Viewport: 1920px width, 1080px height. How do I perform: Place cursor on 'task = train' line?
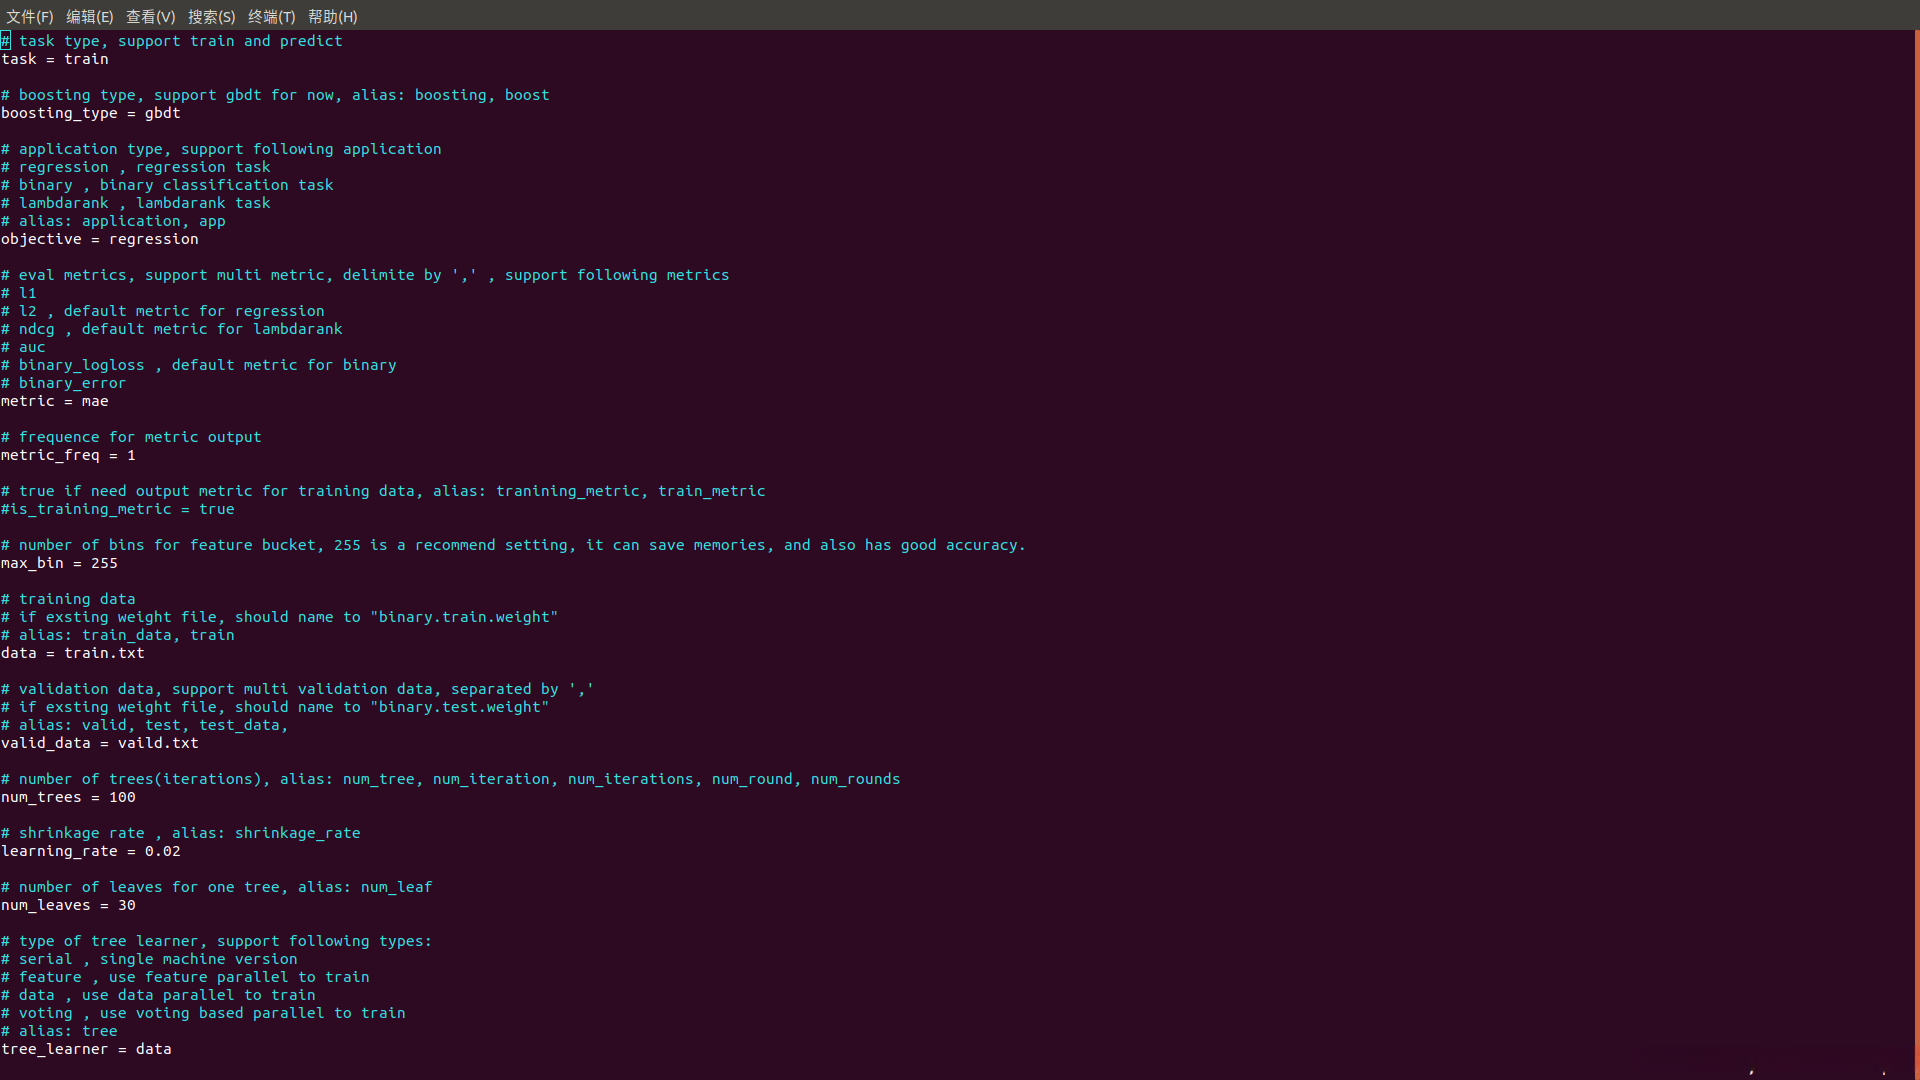[55, 59]
